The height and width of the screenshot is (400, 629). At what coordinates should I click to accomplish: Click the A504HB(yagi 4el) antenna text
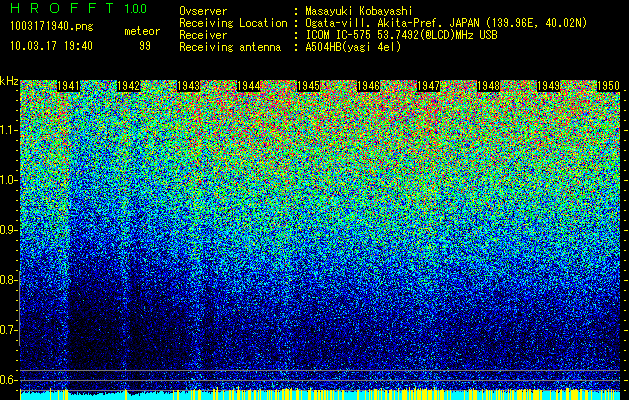point(353,47)
